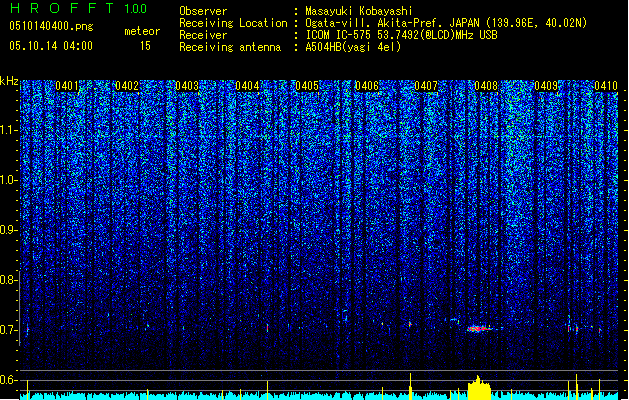Click the 0402 time marker
This screenshot has width=629, height=400.
pyautogui.click(x=127, y=86)
